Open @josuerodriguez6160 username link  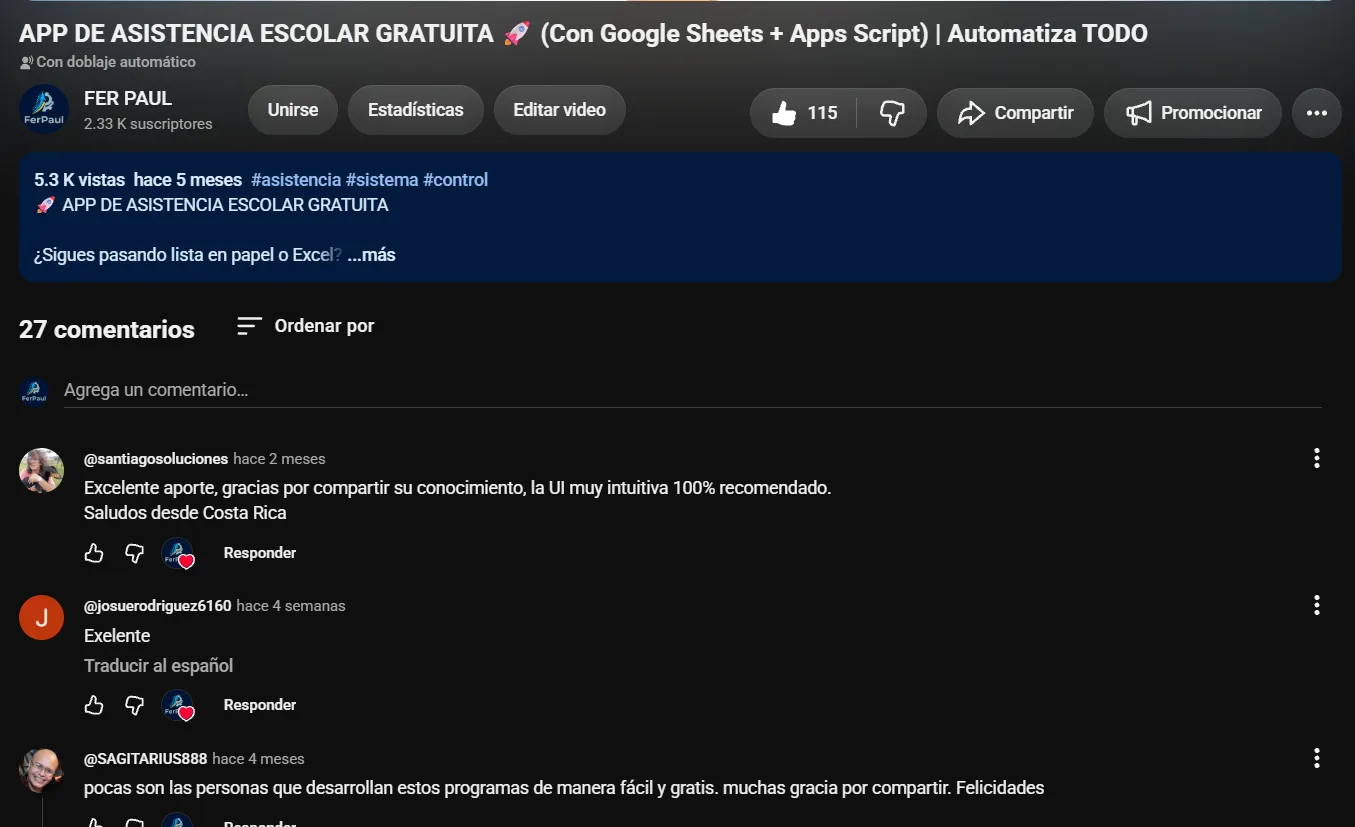[x=158, y=606]
